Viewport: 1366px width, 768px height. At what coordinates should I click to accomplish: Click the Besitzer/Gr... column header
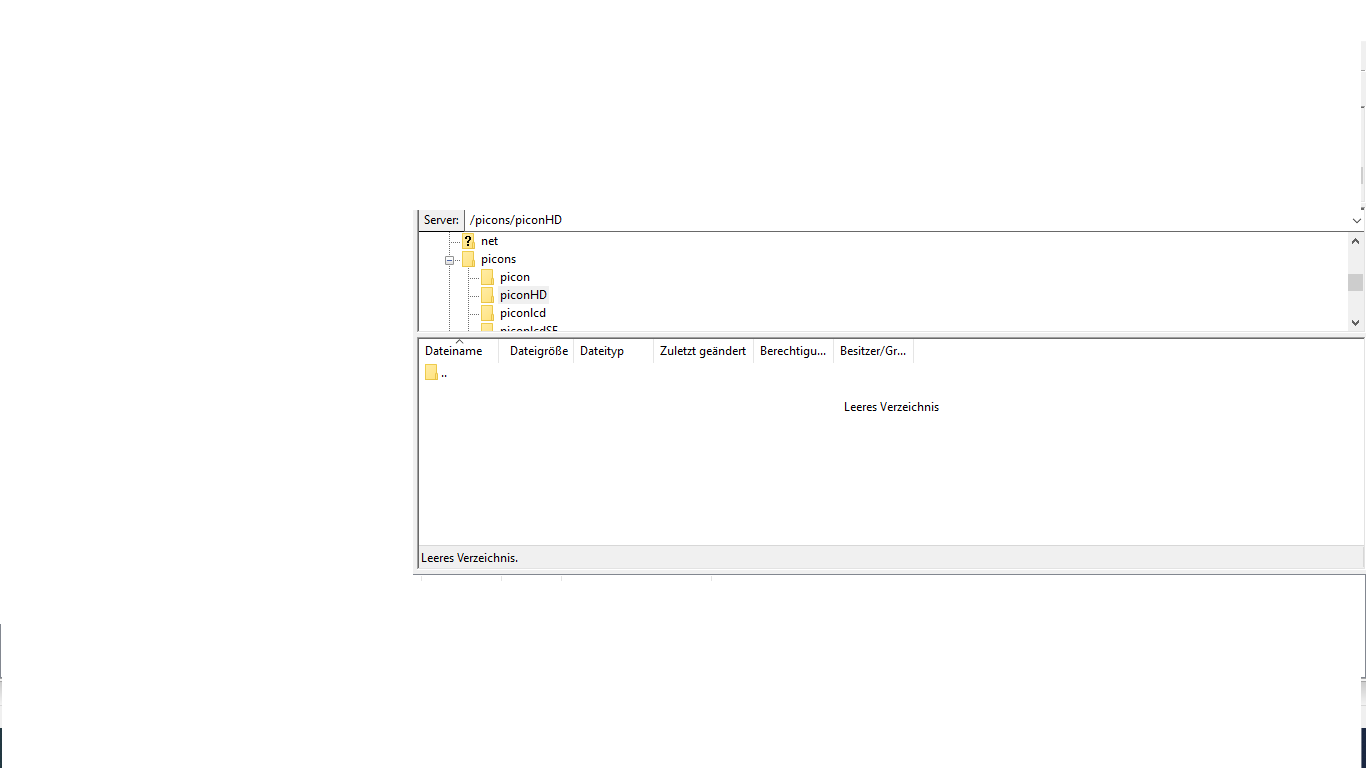click(x=873, y=351)
